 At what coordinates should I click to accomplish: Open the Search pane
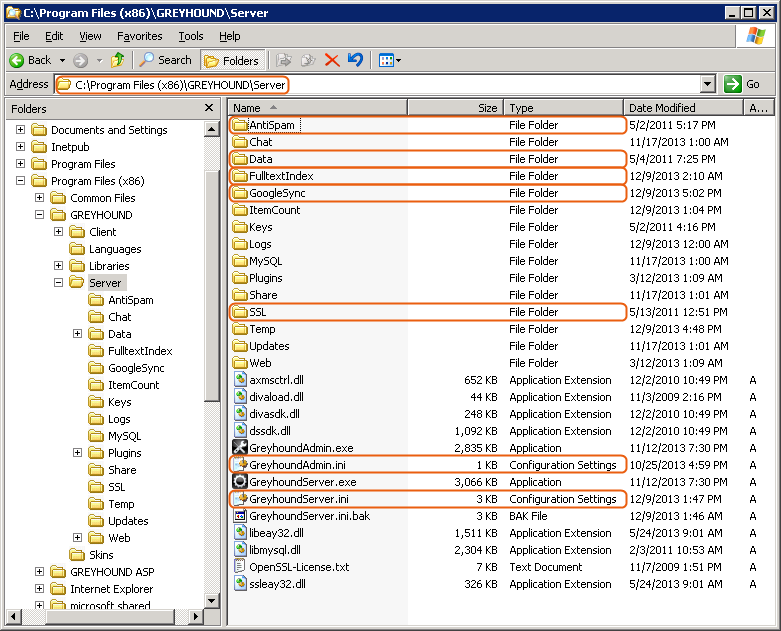click(x=166, y=60)
